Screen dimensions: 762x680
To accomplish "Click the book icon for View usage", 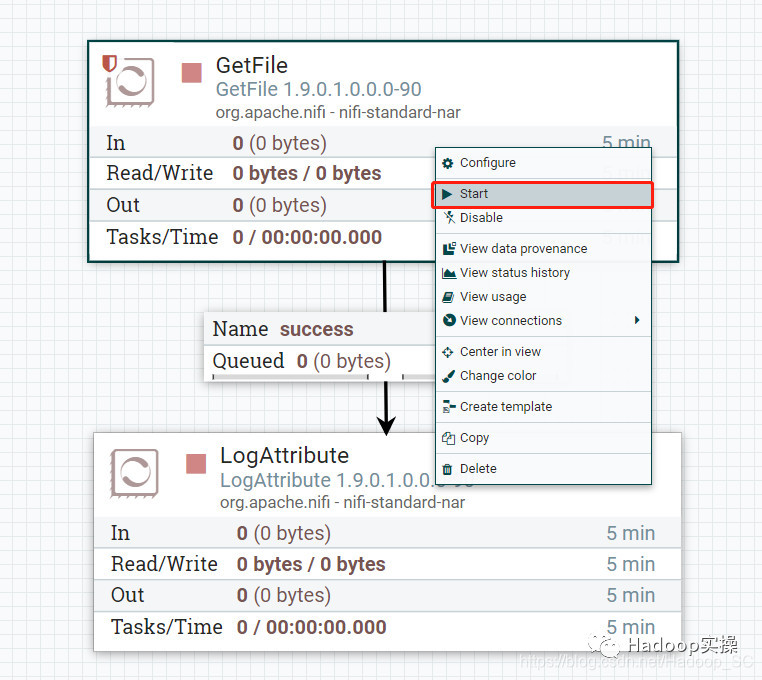I will point(448,297).
